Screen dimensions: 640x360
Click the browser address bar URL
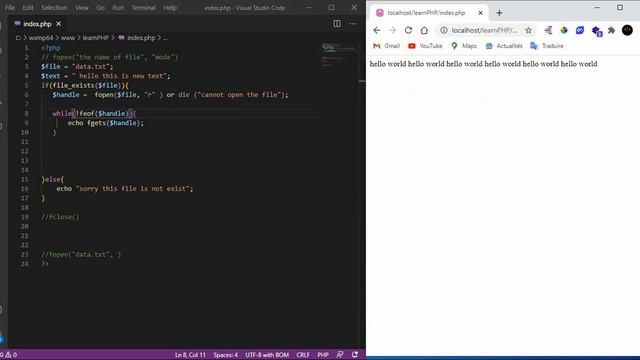484,30
